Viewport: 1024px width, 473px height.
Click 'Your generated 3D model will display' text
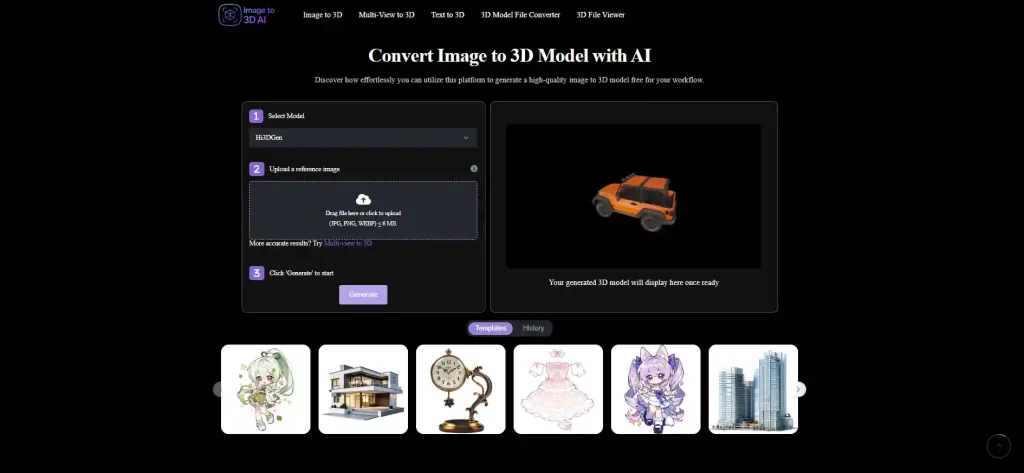[633, 283]
